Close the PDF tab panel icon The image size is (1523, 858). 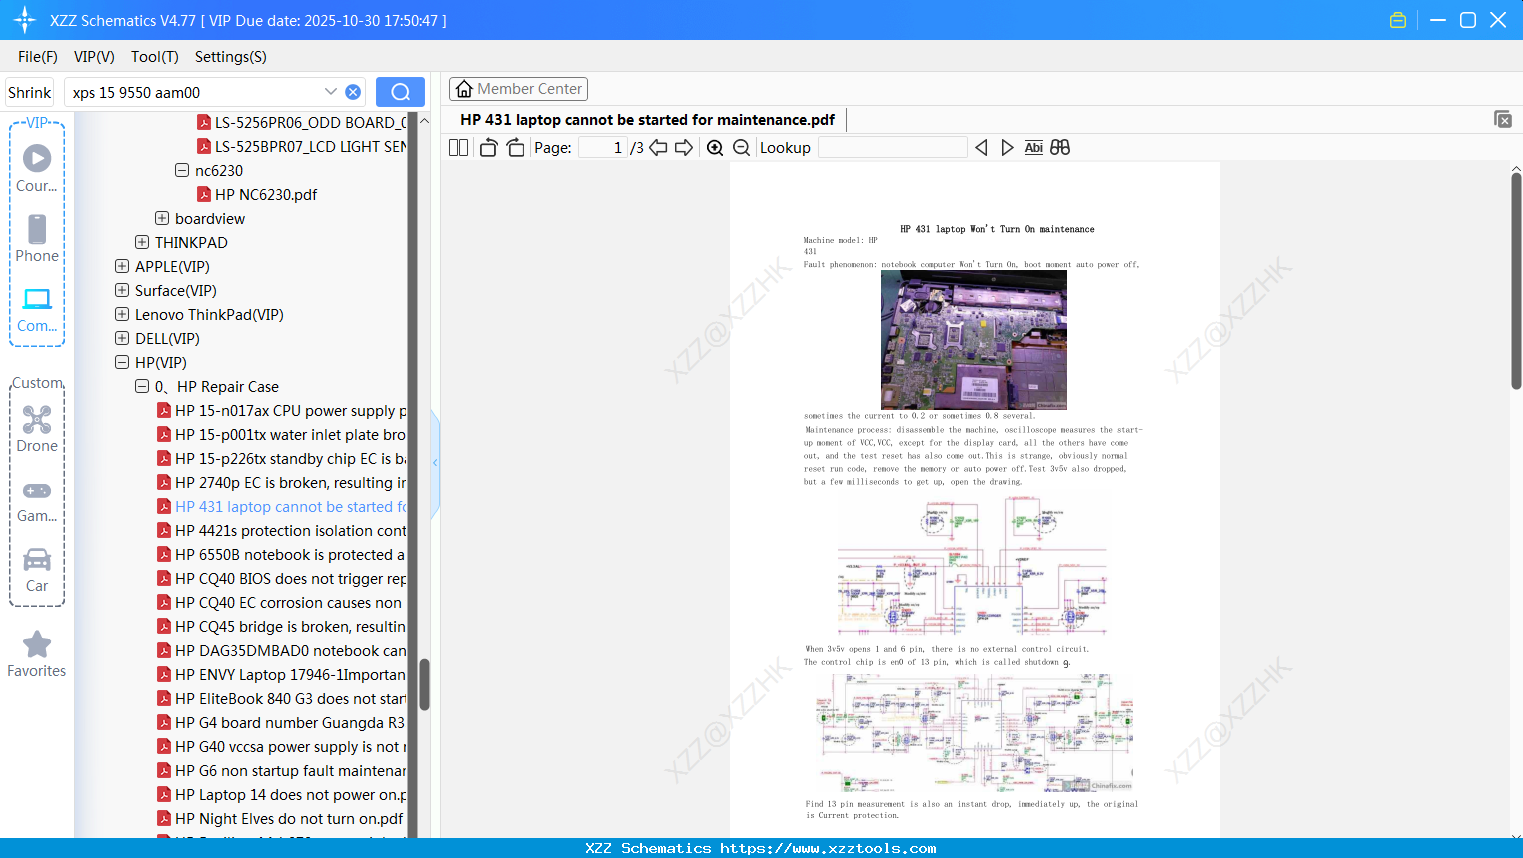point(1503,119)
